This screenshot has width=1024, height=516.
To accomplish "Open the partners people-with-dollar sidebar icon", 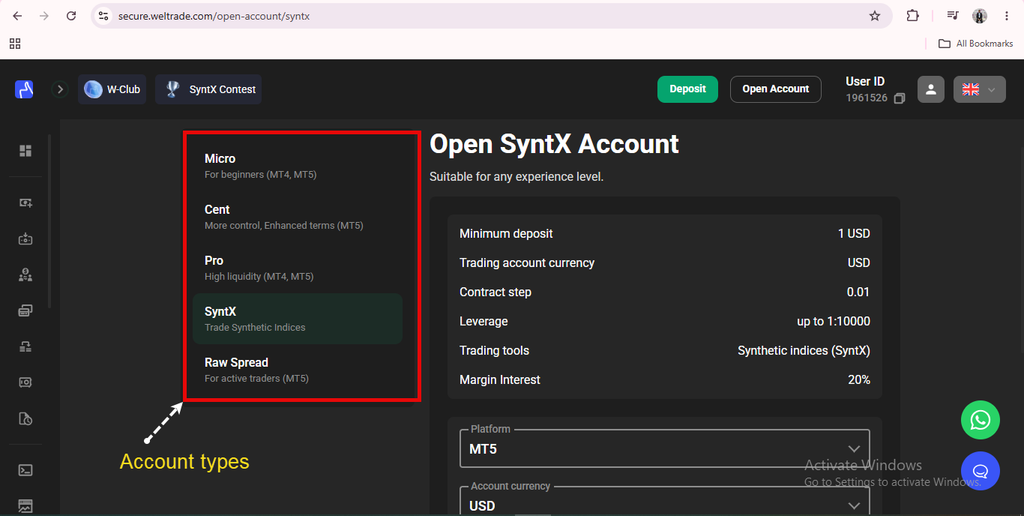I will click(x=25, y=275).
